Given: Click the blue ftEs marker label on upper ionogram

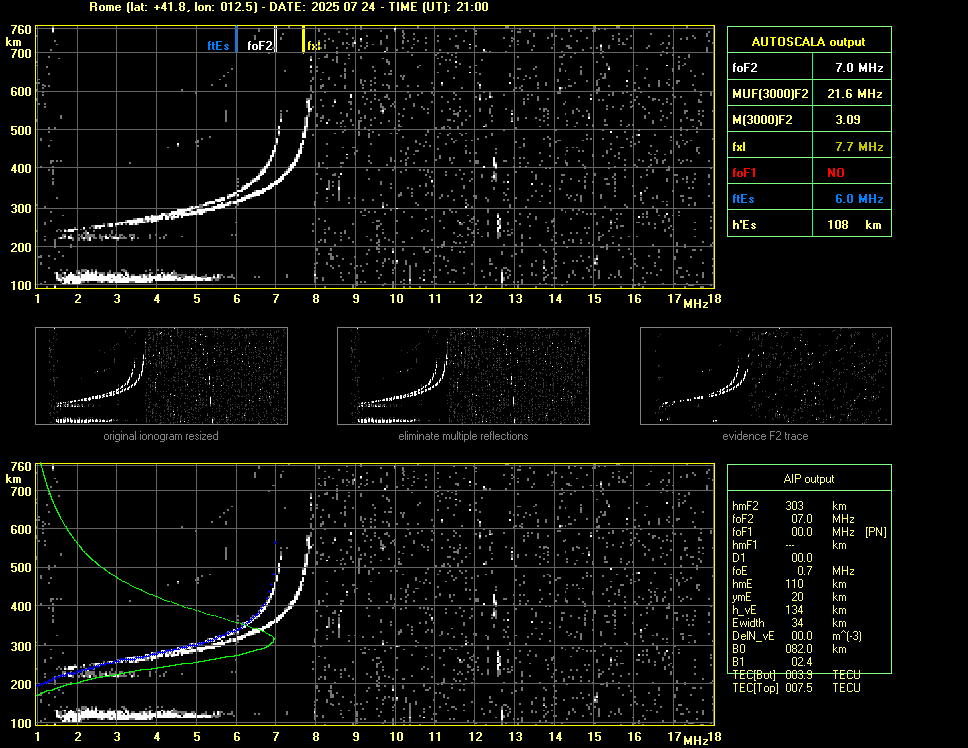Looking at the screenshot, I should (x=218, y=46).
